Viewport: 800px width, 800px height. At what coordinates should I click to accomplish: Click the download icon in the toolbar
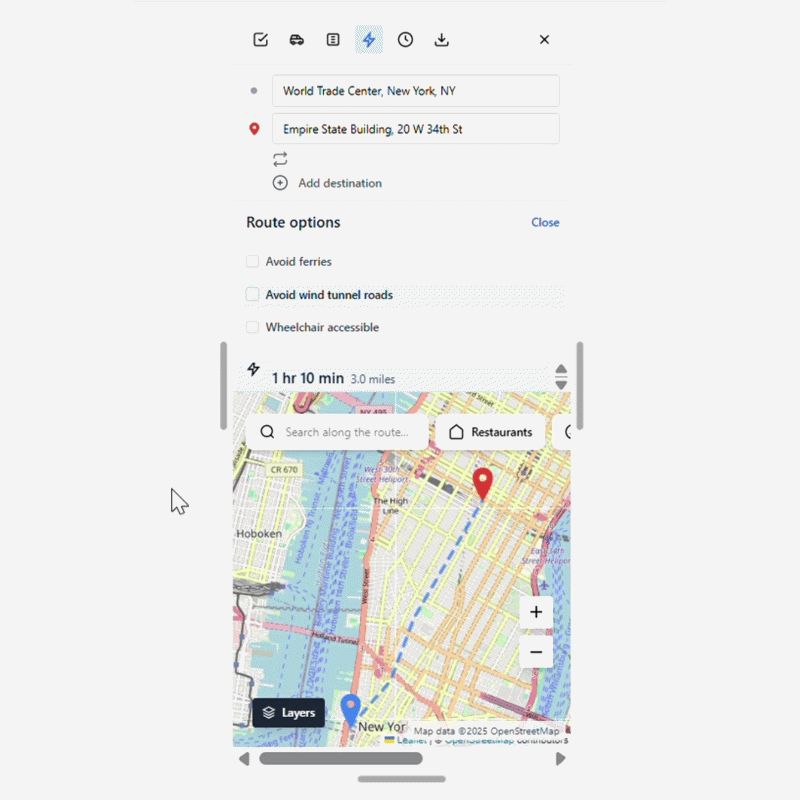[x=441, y=40]
